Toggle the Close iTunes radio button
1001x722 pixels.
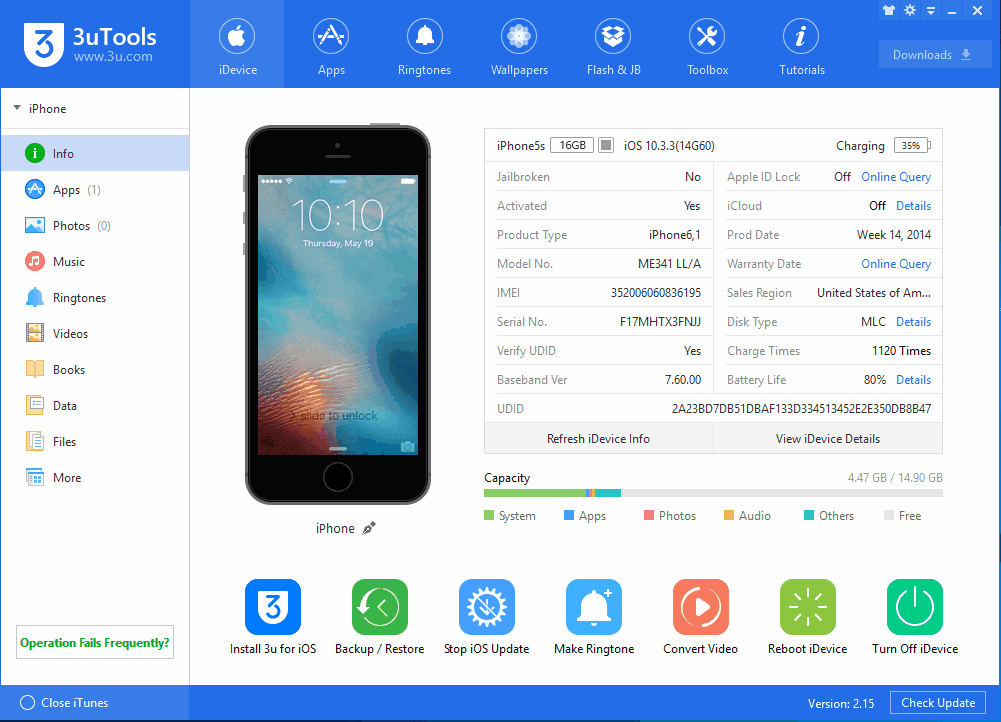coord(27,702)
